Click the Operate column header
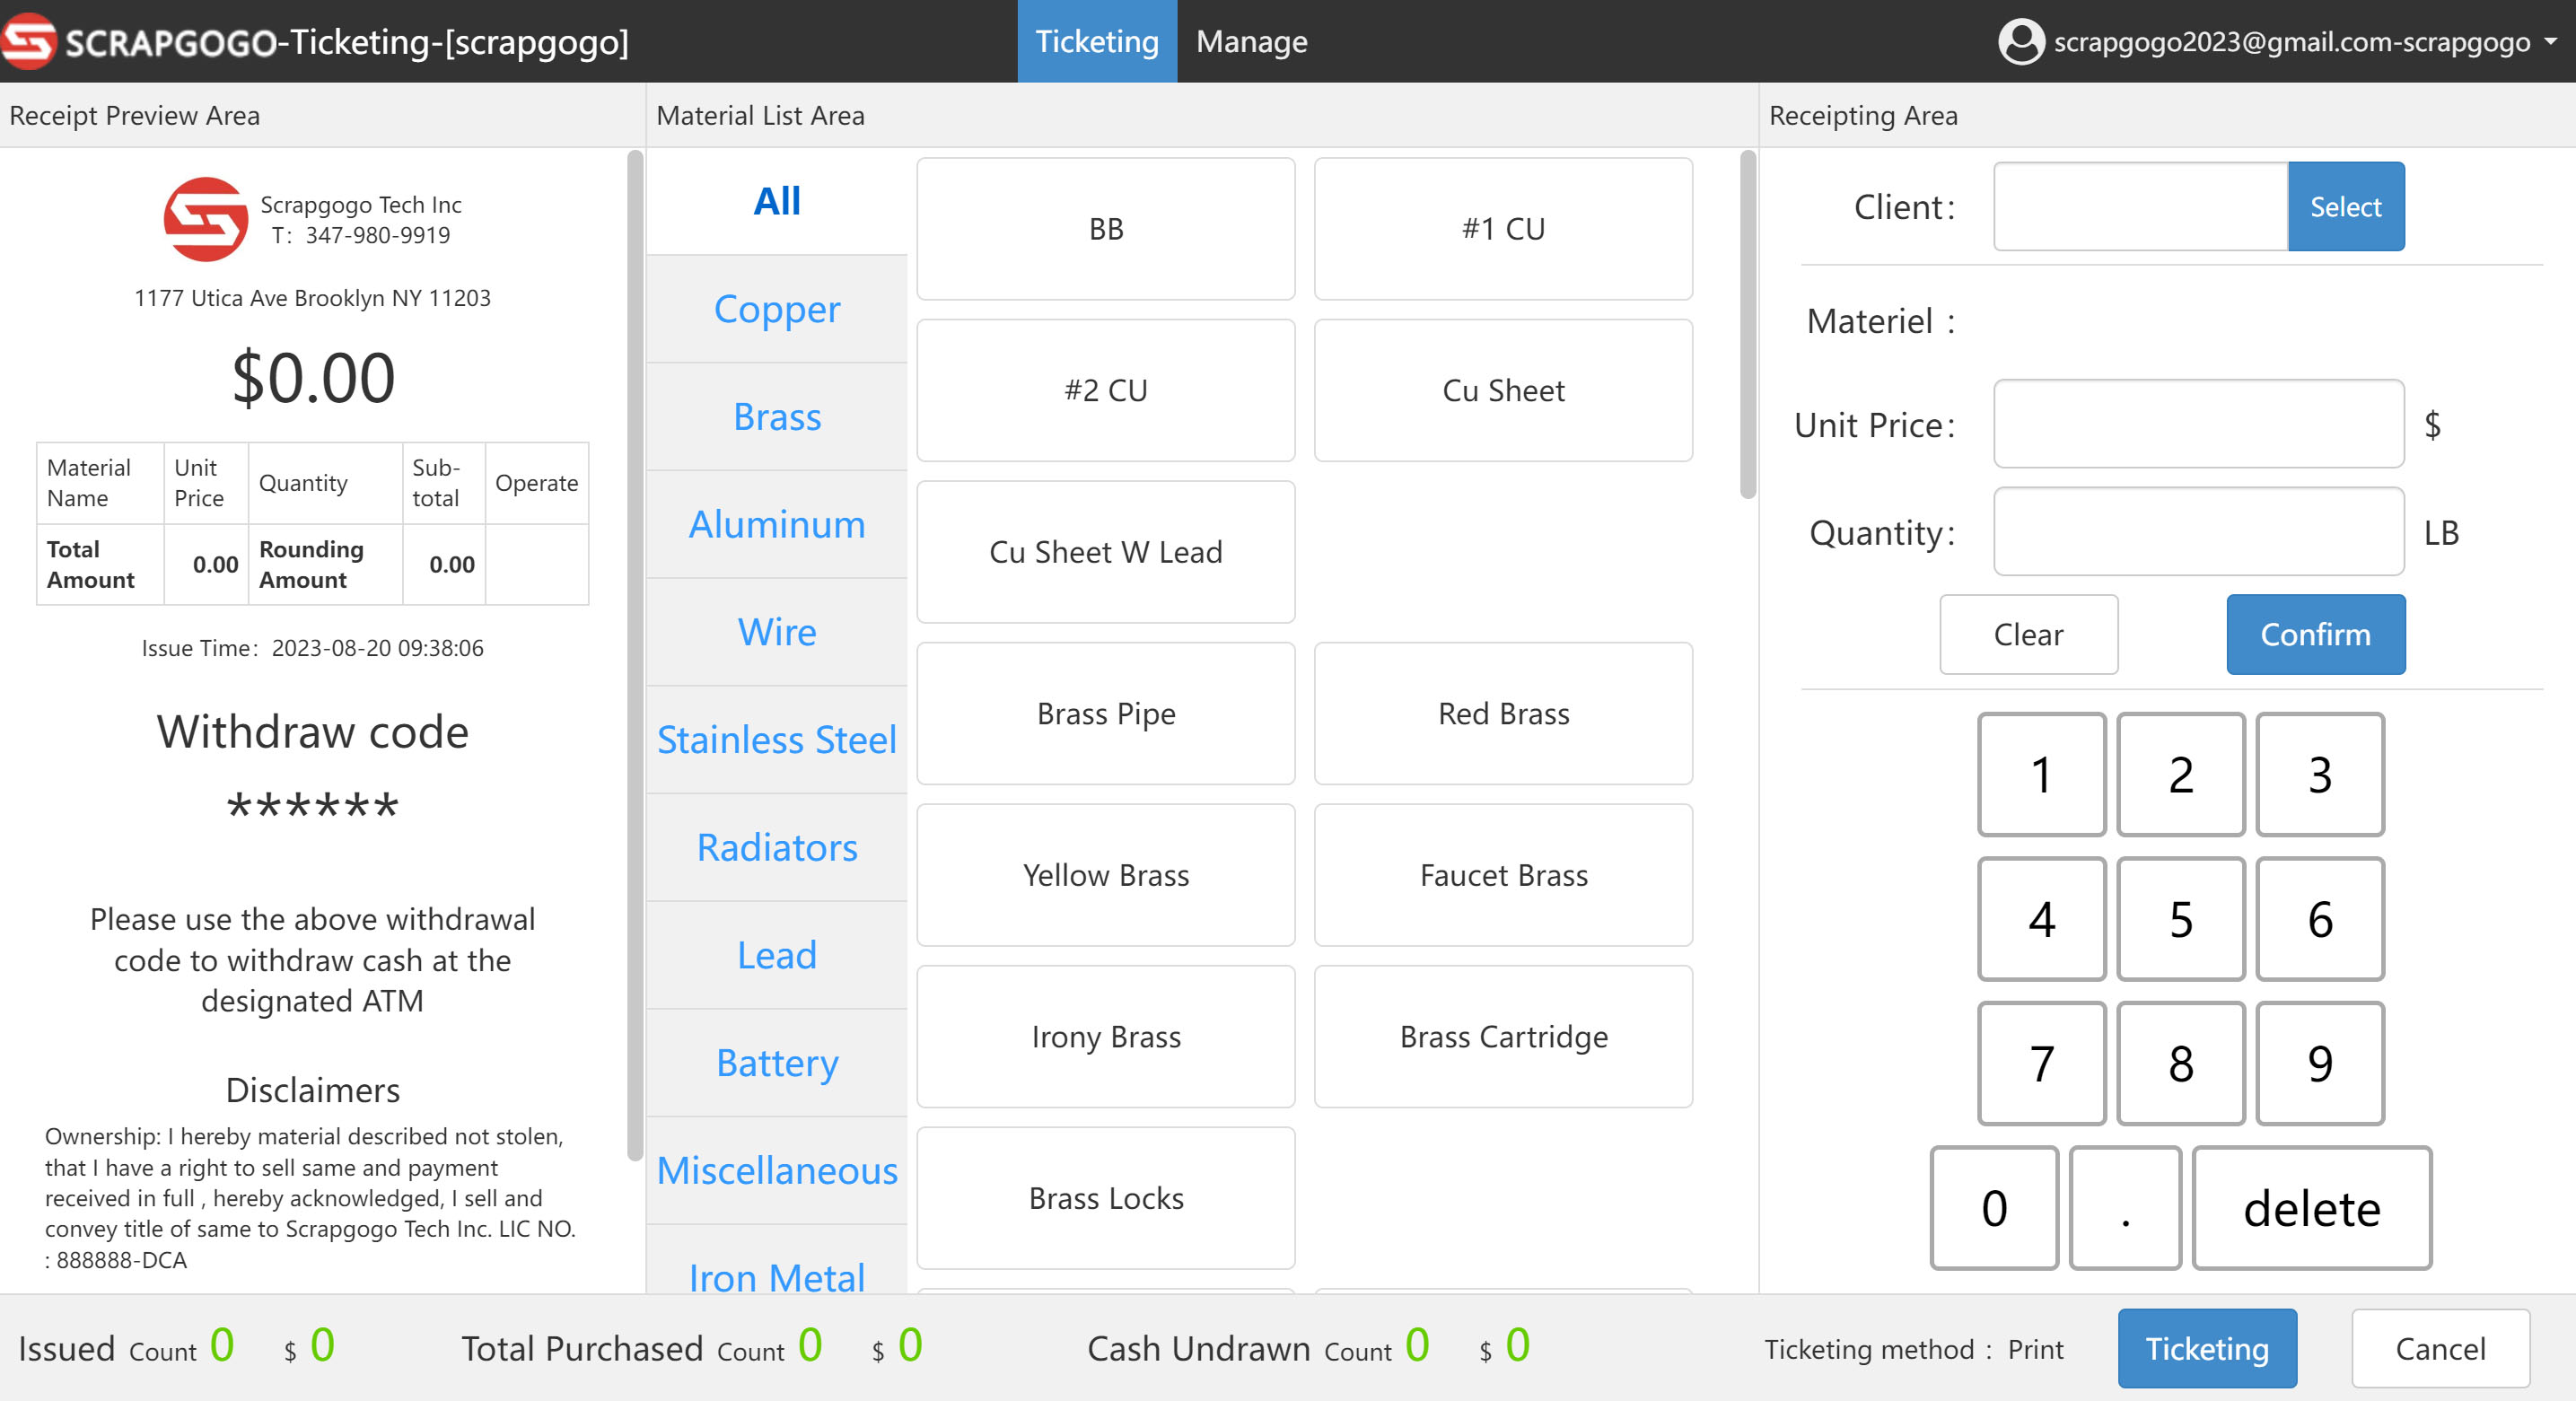Viewport: 2576px width, 1401px height. (x=537, y=483)
